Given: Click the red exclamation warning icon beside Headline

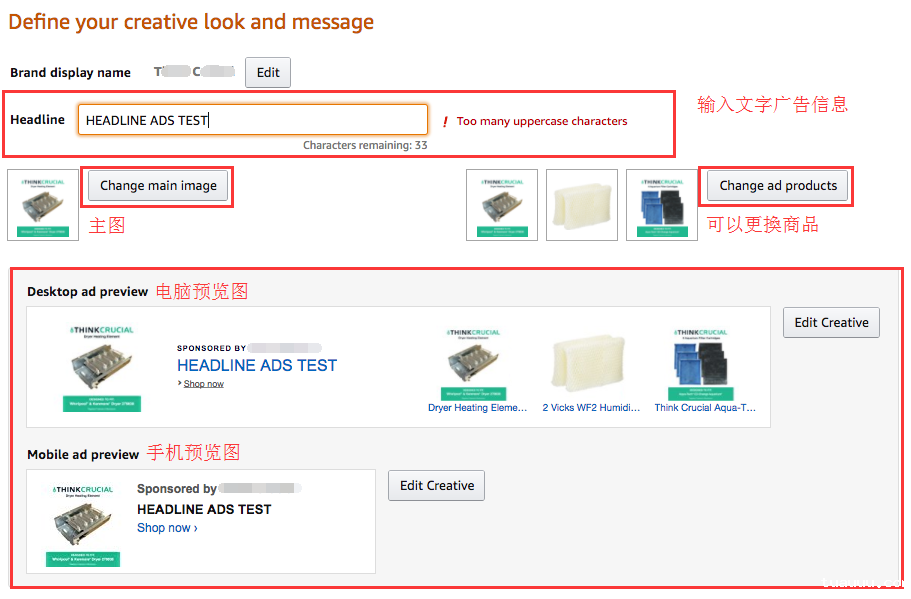Looking at the screenshot, I should (445, 122).
